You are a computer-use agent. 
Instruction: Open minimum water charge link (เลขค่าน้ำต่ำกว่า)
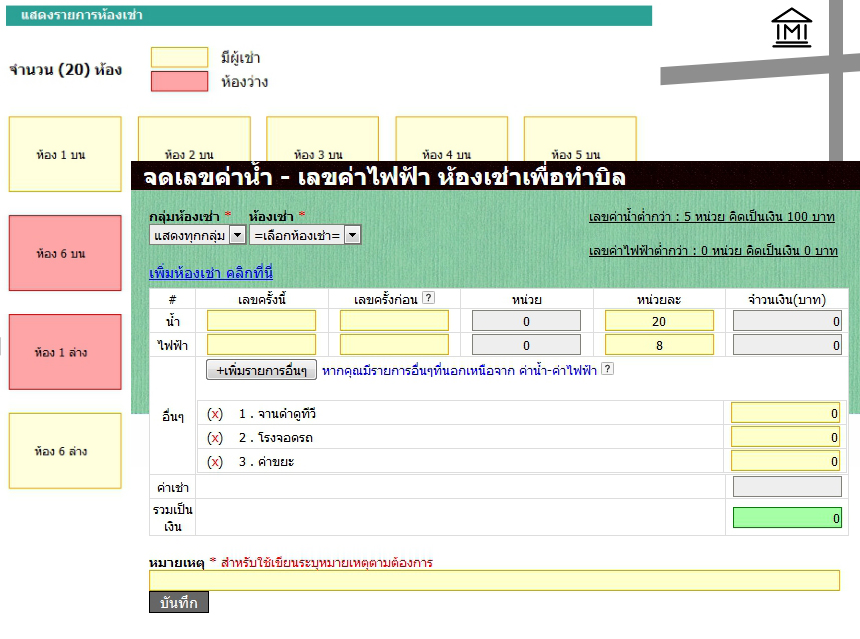pos(712,217)
